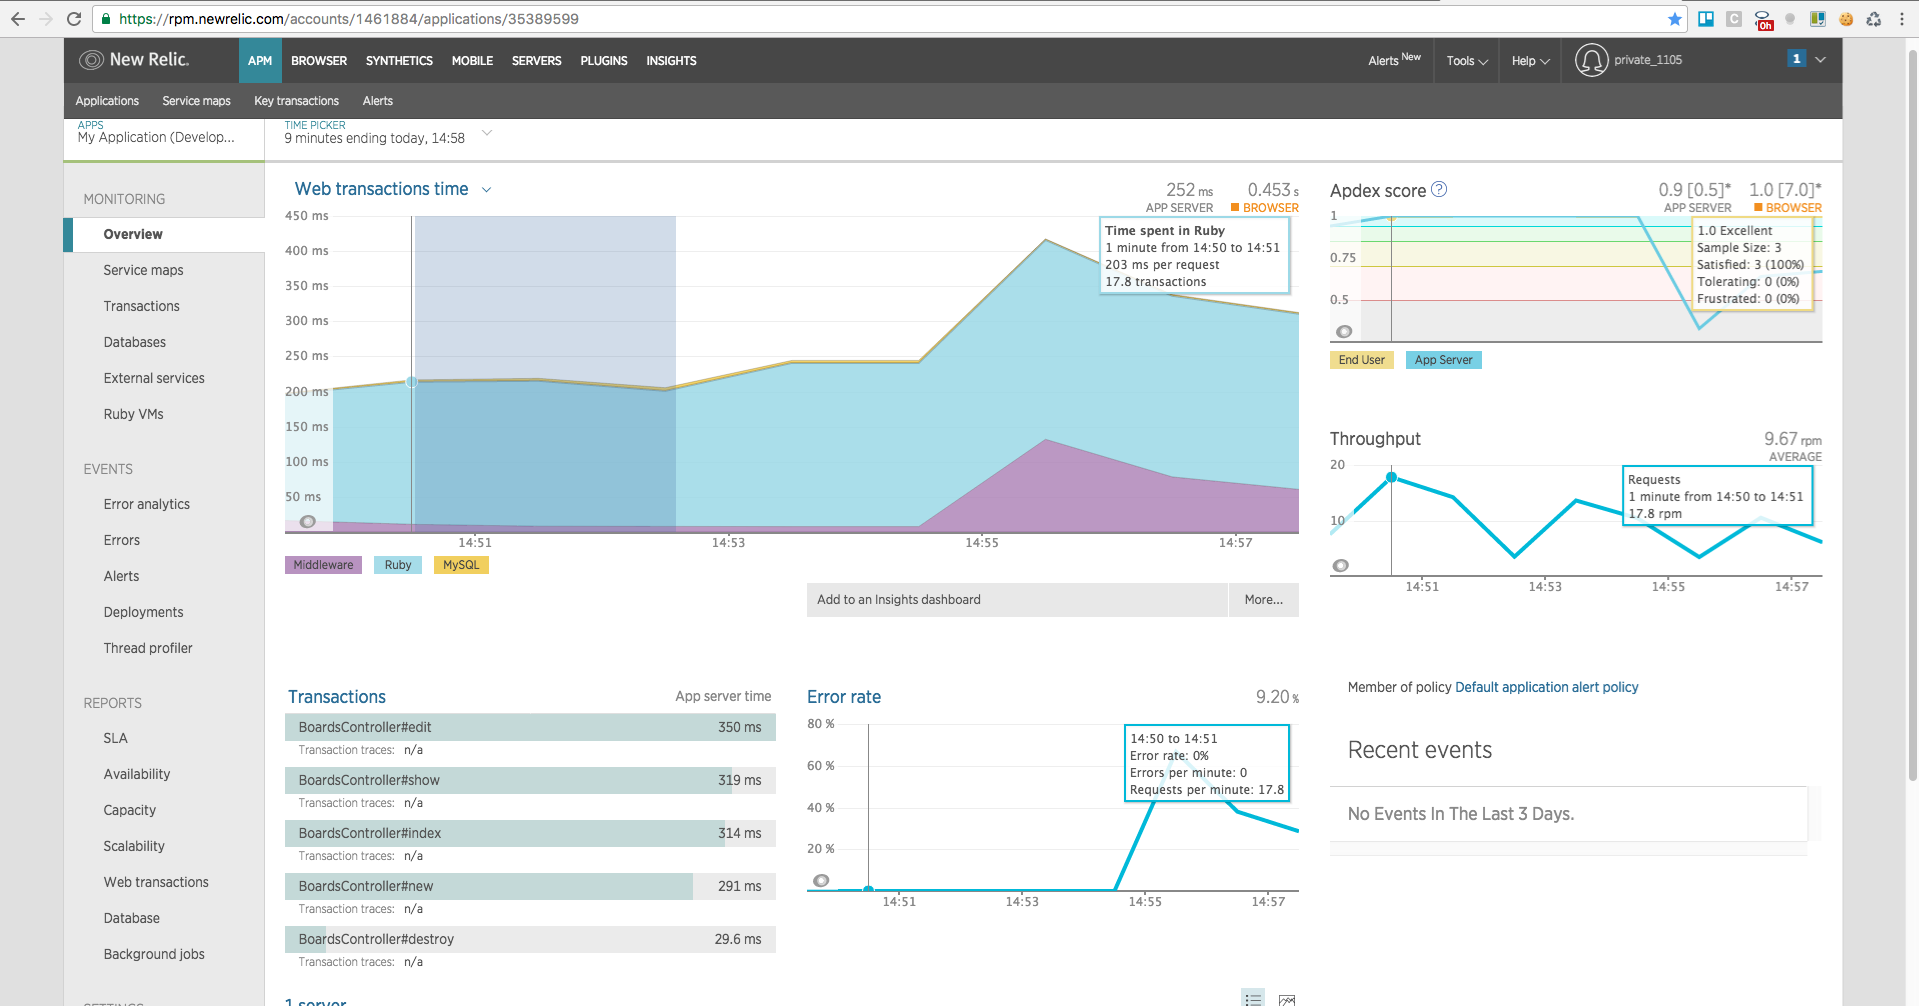Switch servers section to chart view icon

click(1287, 999)
